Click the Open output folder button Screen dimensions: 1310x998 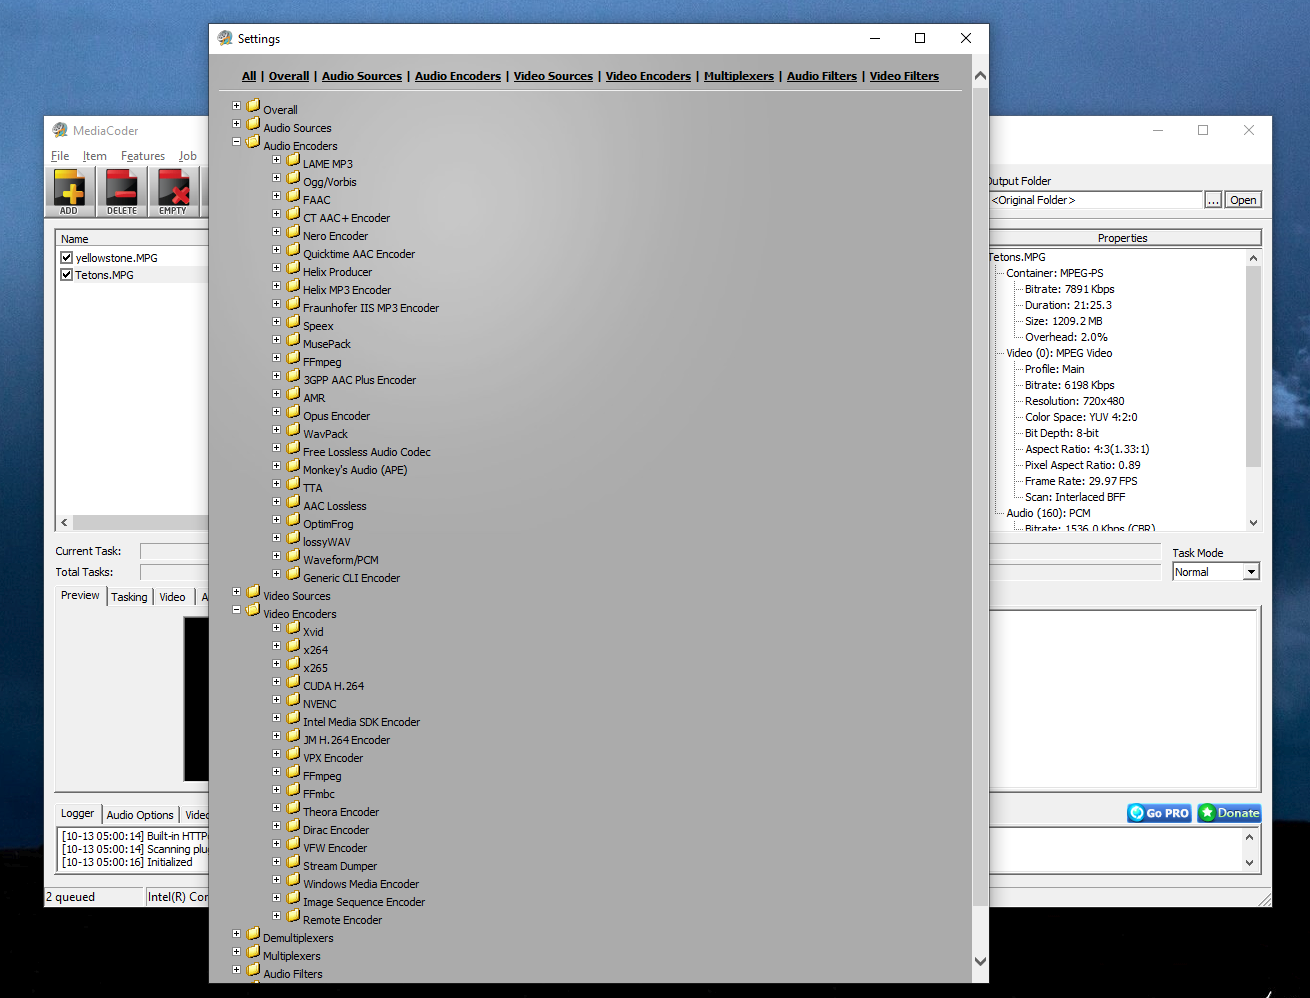click(x=1243, y=200)
